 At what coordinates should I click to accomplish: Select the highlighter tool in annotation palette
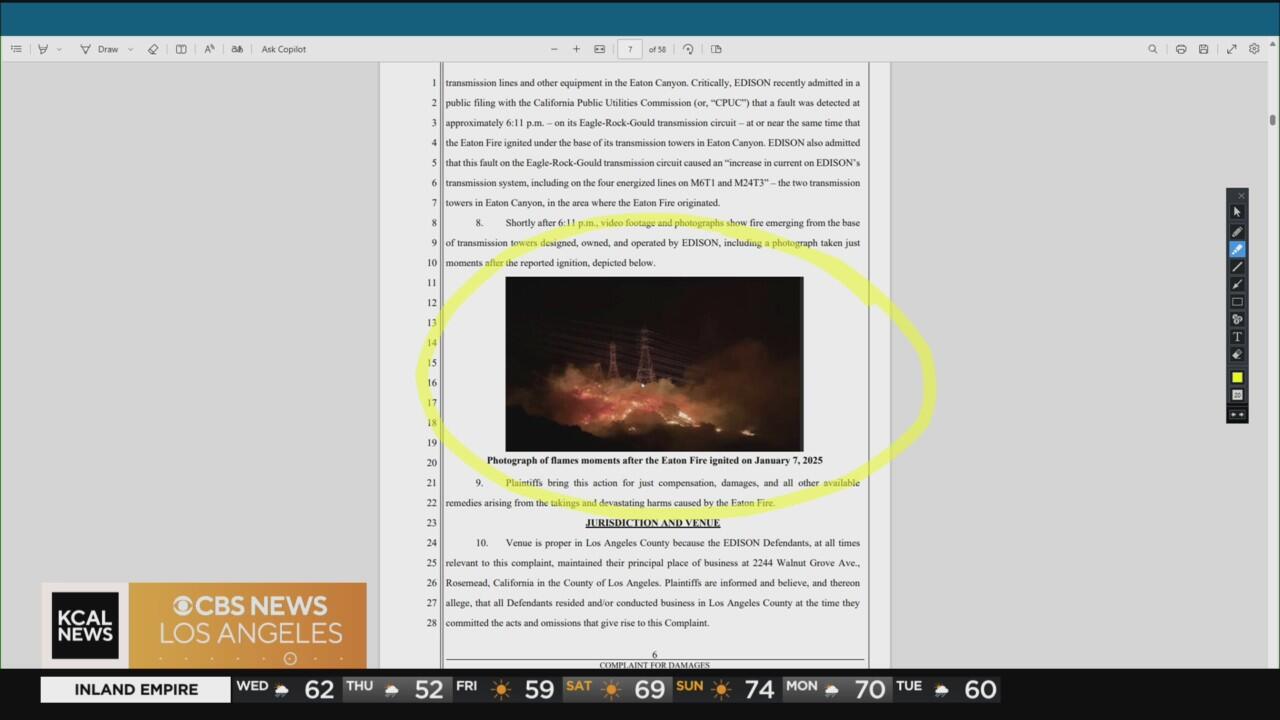1237,249
